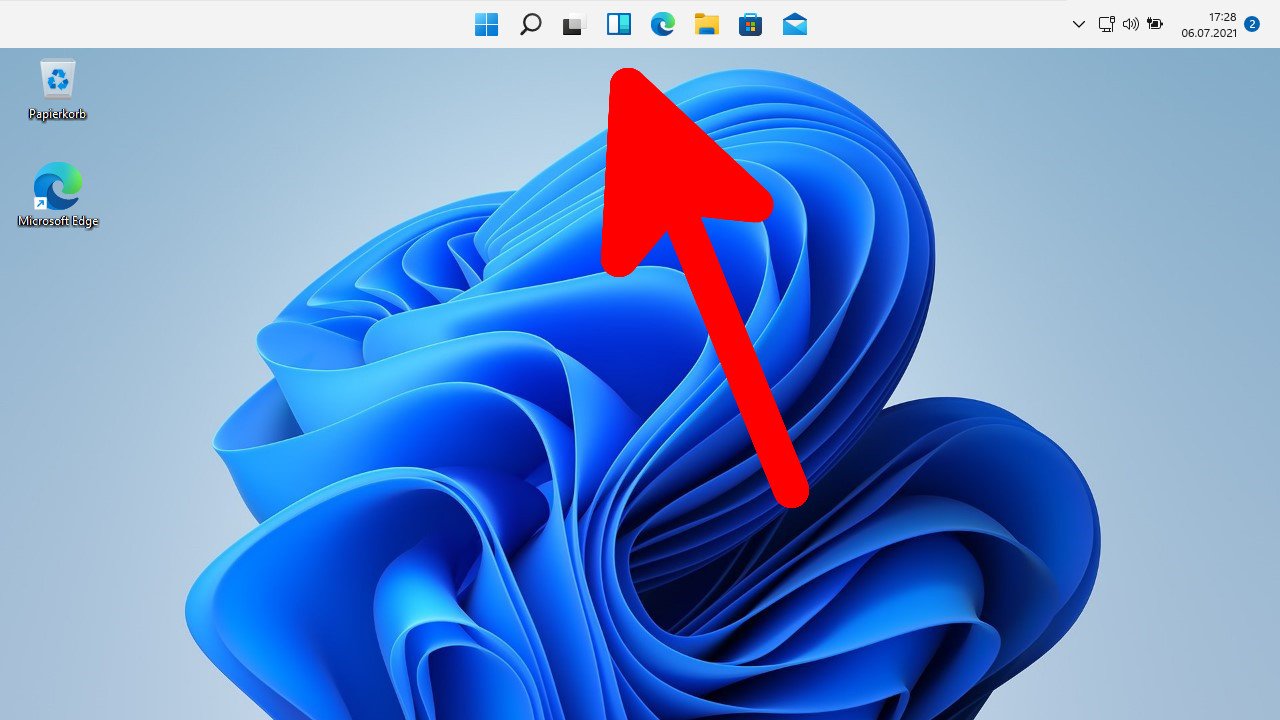Open File Explorer from the taskbar
Image resolution: width=1280 pixels, height=720 pixels.
pyautogui.click(x=707, y=24)
